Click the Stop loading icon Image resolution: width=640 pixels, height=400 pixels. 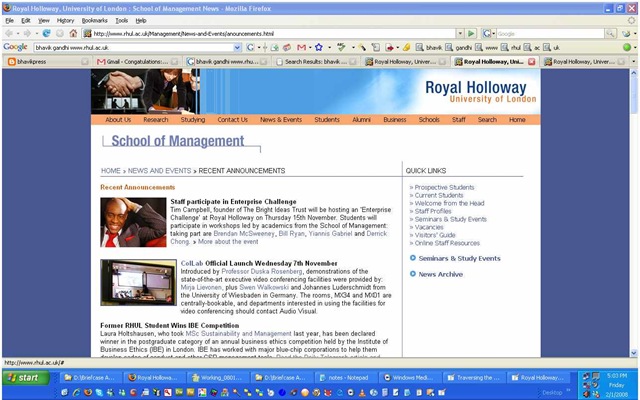(x=60, y=33)
